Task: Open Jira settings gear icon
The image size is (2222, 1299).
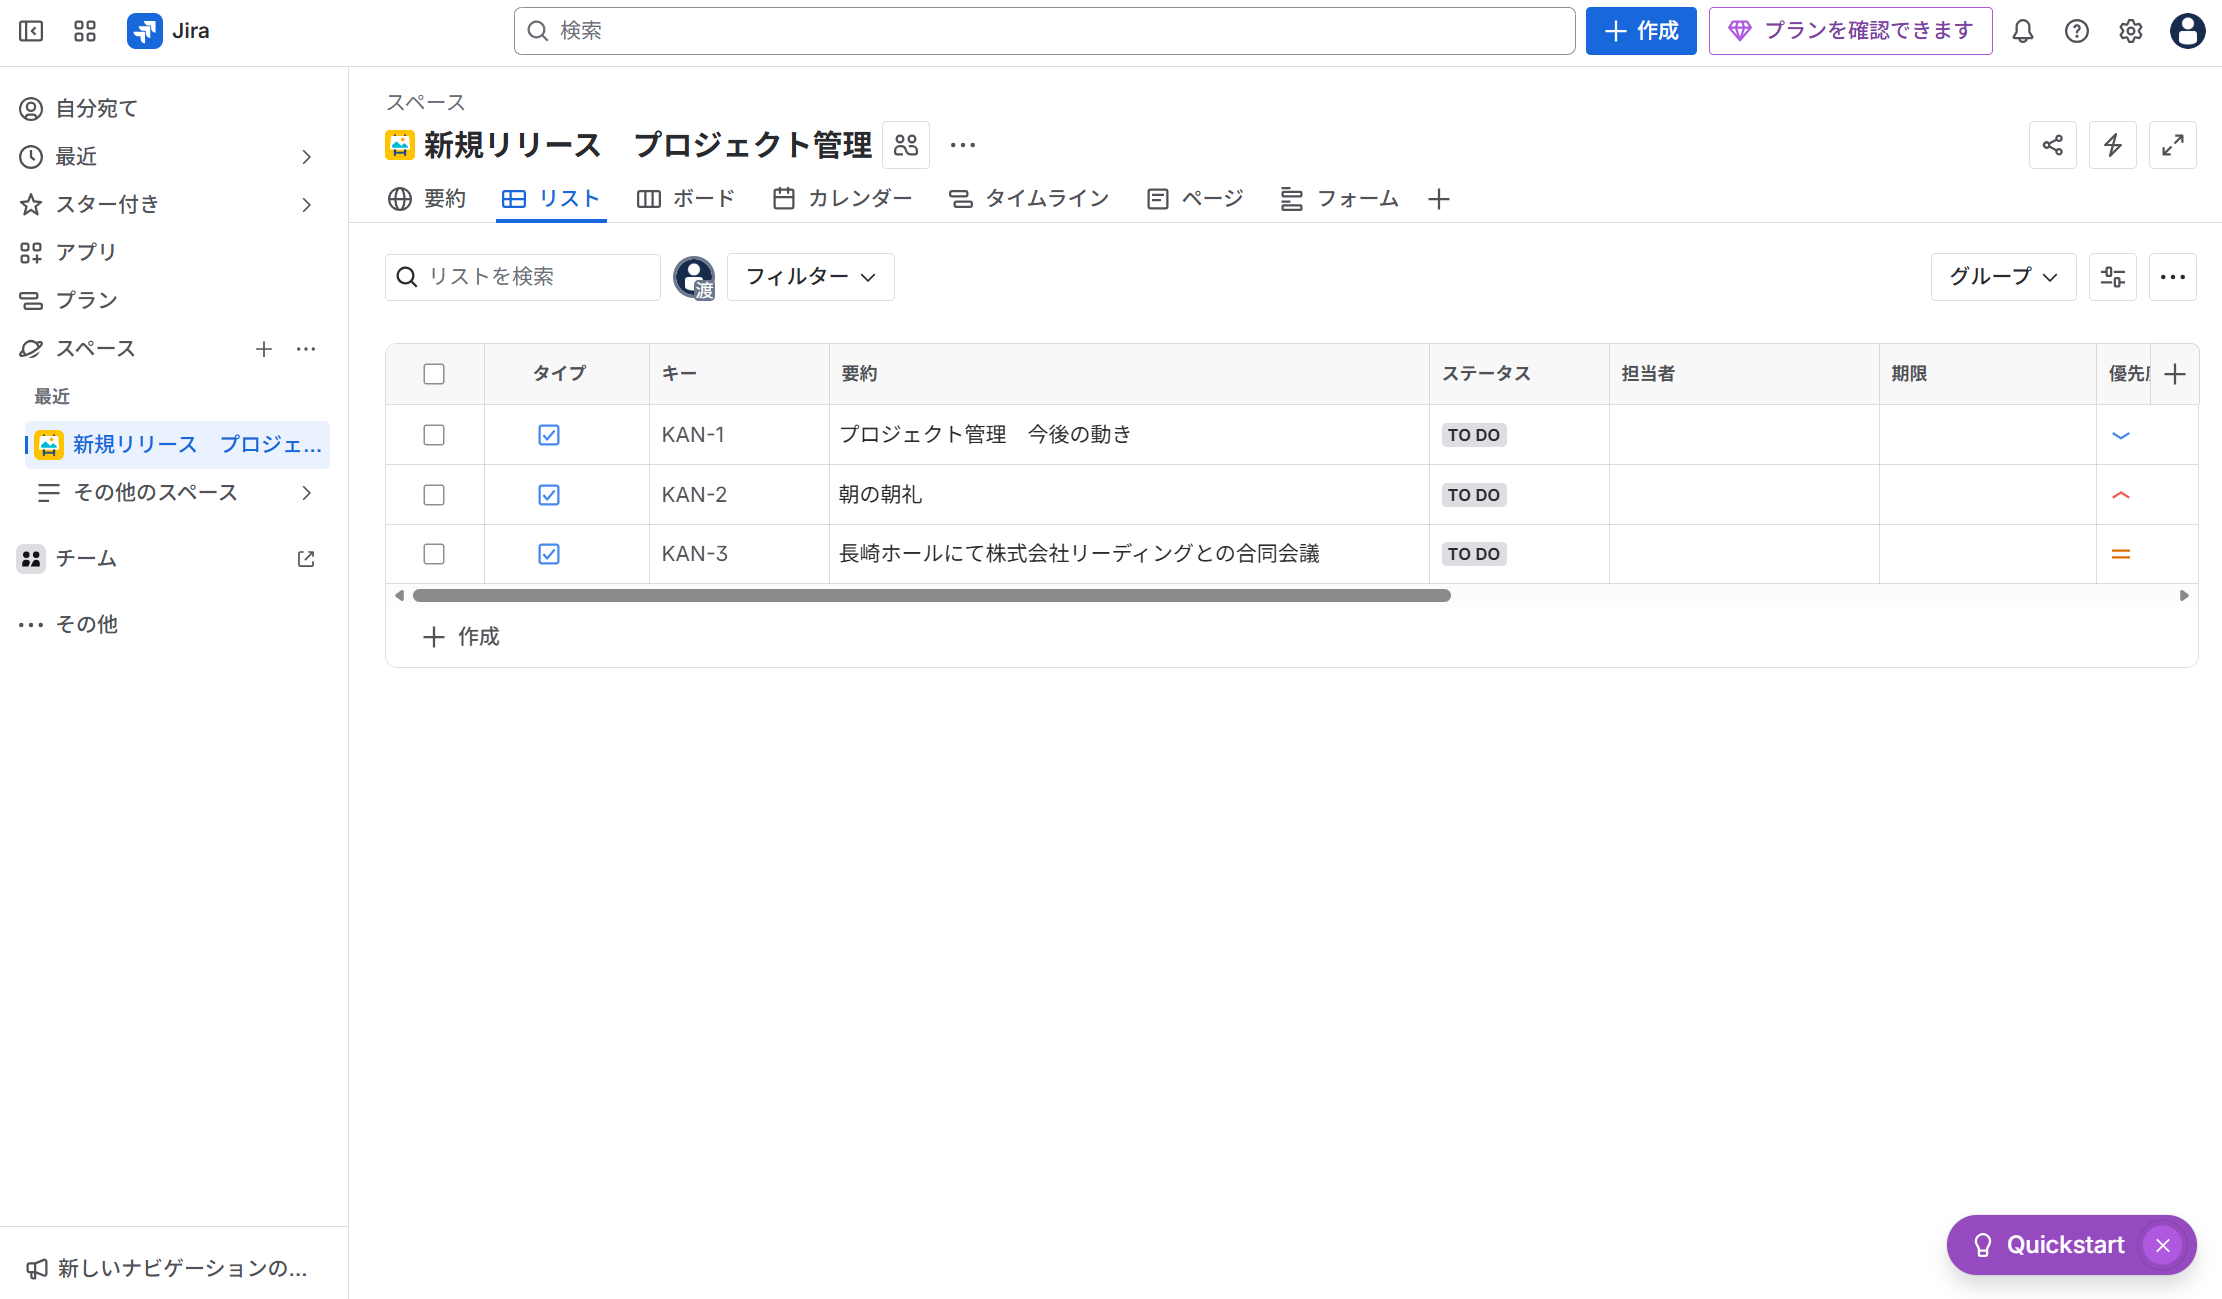Action: pos(2130,31)
